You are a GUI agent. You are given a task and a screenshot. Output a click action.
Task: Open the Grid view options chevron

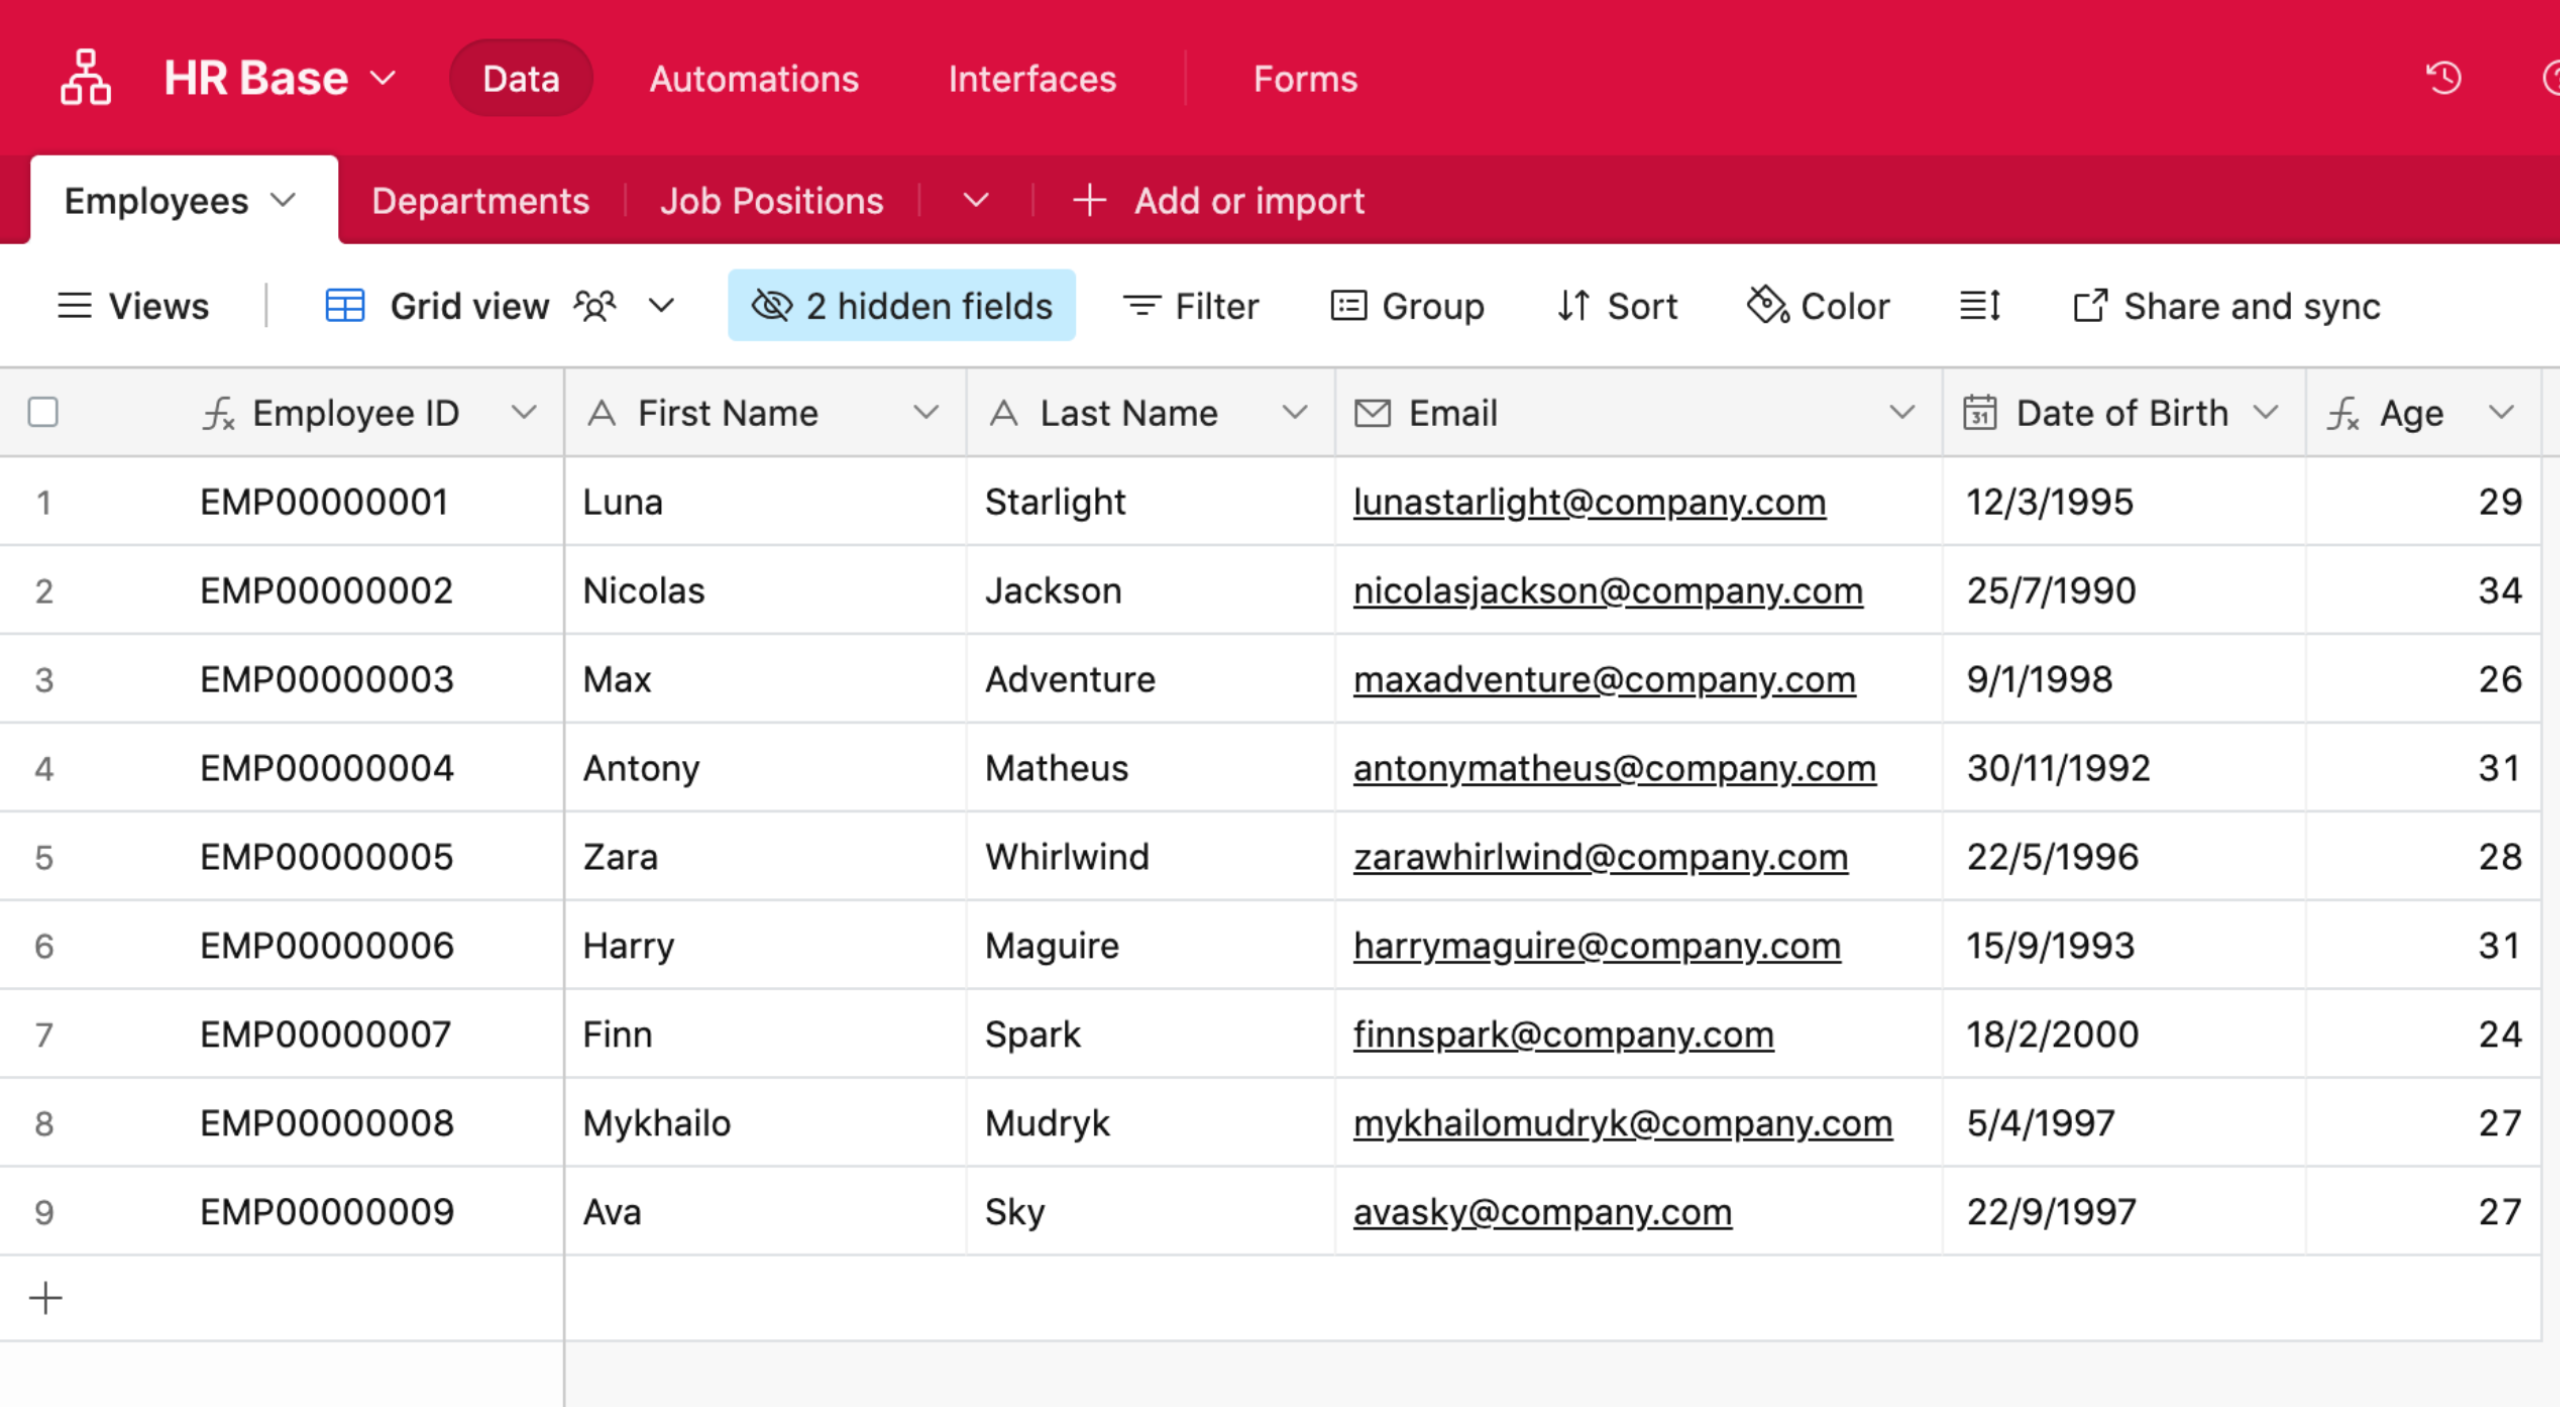click(x=661, y=305)
